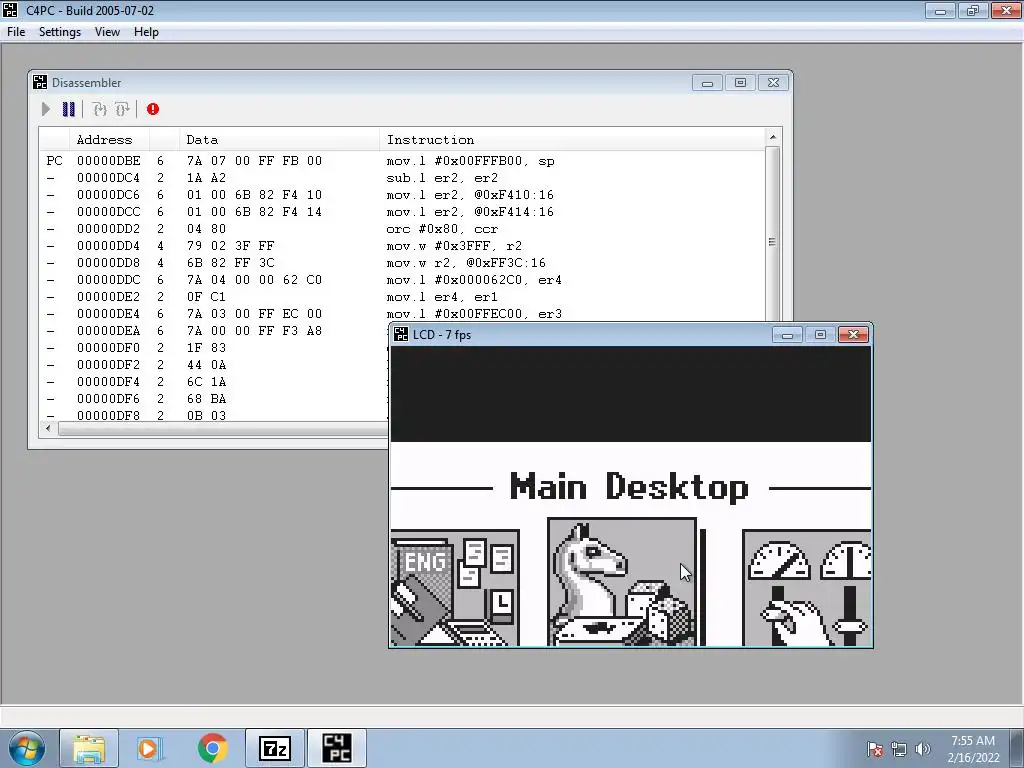The width and height of the screenshot is (1024, 768).
Task: Select address row 00000DD2
Action: (402, 229)
